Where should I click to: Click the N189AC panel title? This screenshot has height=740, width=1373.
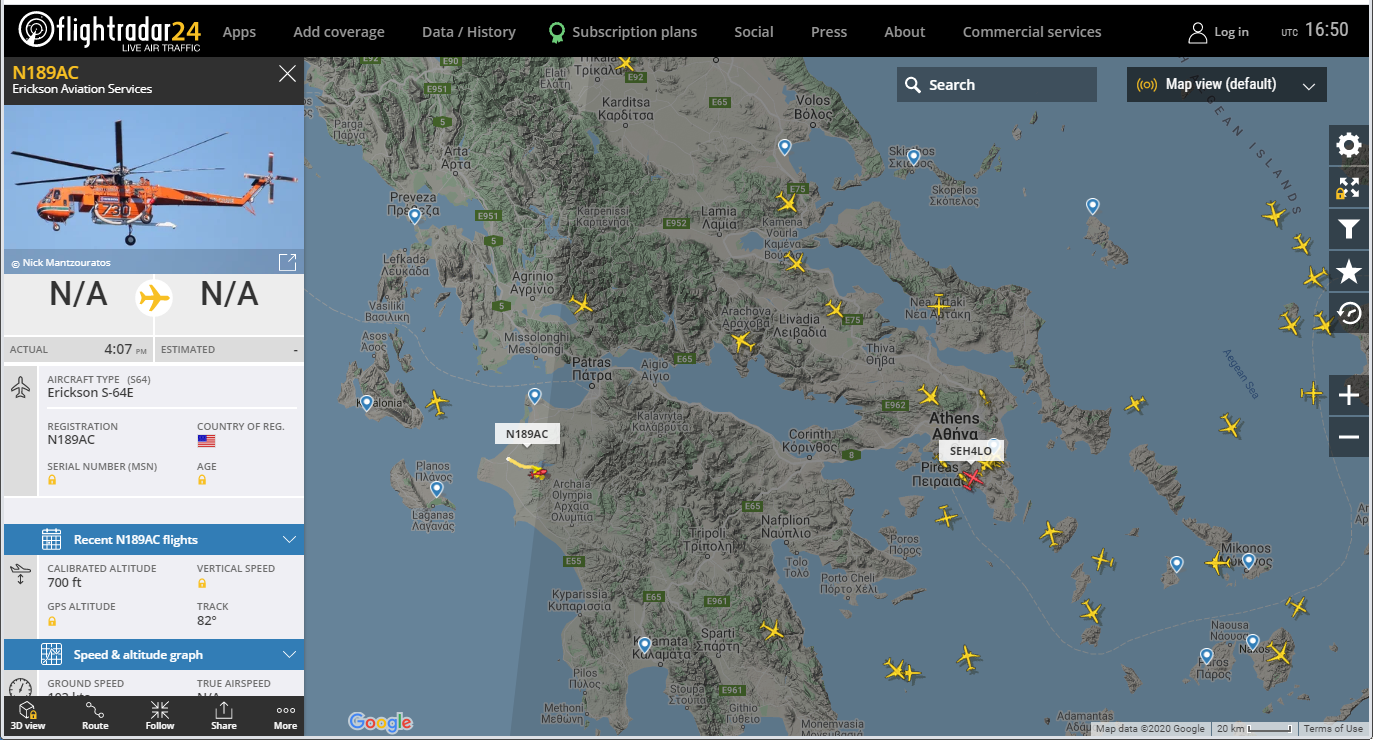(x=45, y=72)
